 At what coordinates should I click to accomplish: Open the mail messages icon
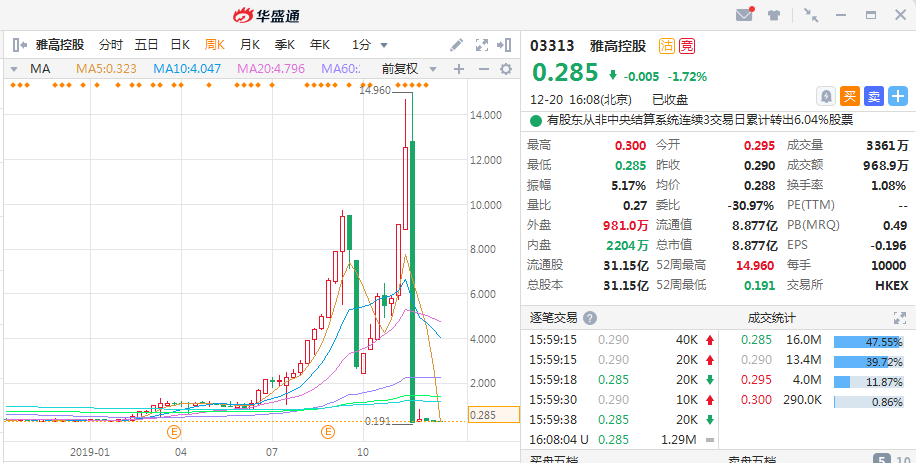[744, 15]
